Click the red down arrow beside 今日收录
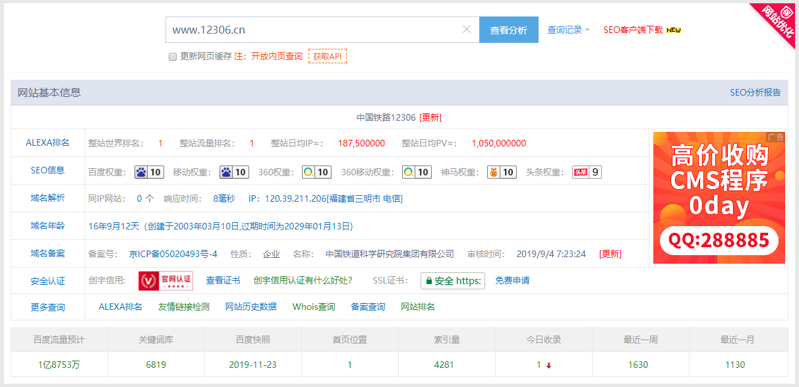This screenshot has width=799, height=387. click(x=548, y=365)
